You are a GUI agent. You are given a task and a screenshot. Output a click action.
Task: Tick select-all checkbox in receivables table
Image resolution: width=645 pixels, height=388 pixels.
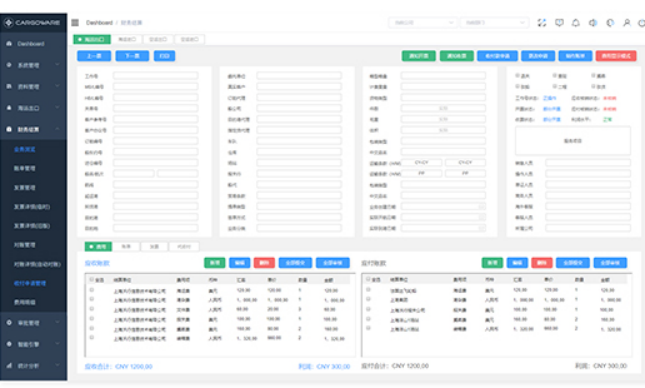pos(92,279)
